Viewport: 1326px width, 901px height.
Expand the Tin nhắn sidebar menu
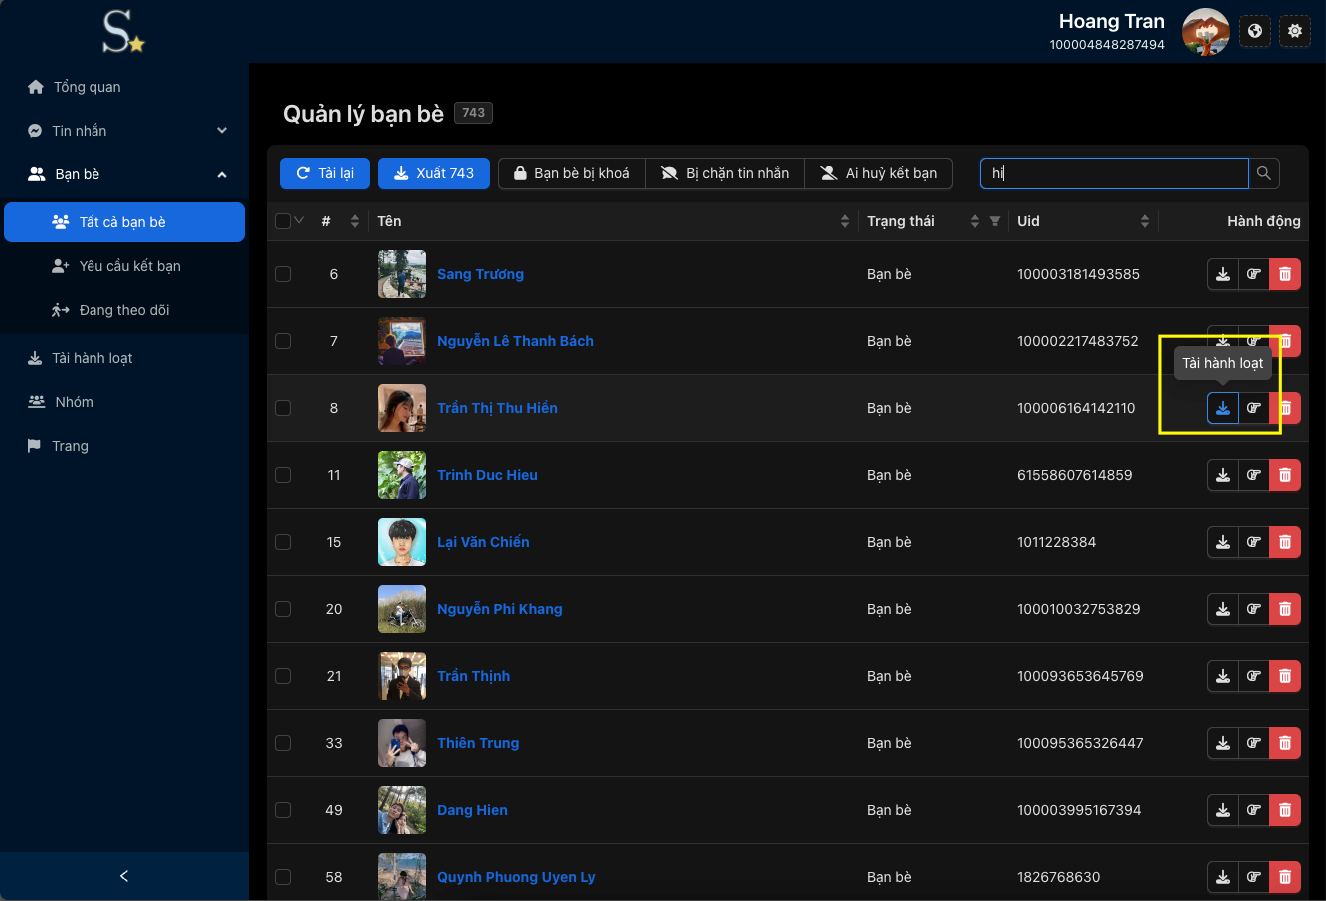pos(124,131)
